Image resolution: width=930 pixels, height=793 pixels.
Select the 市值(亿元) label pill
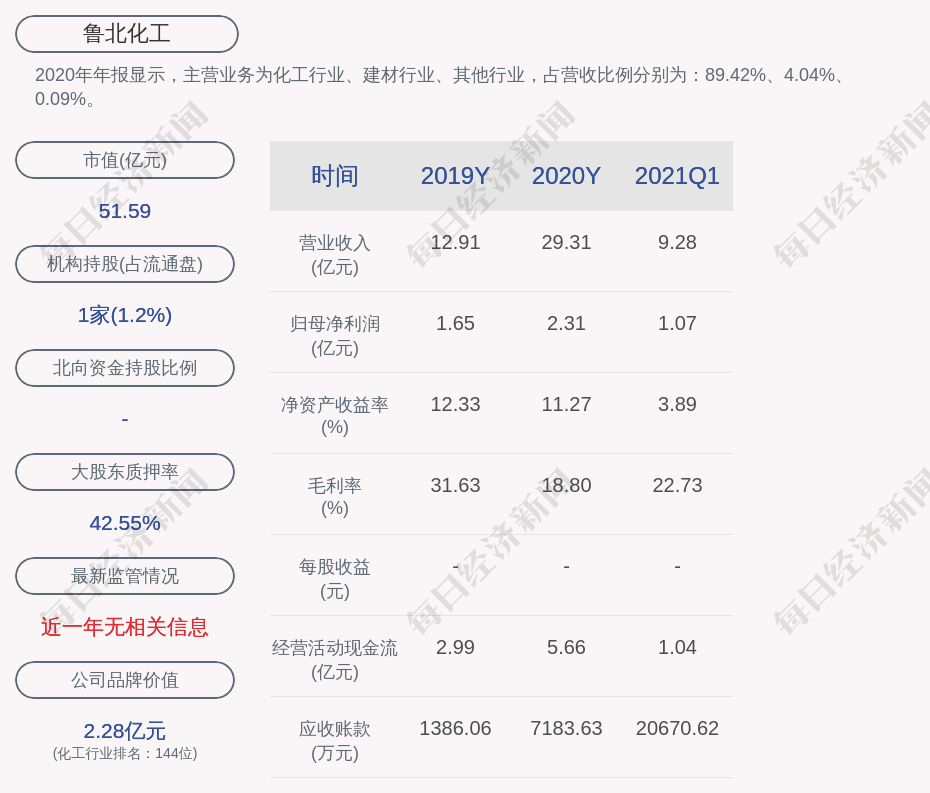[125, 160]
